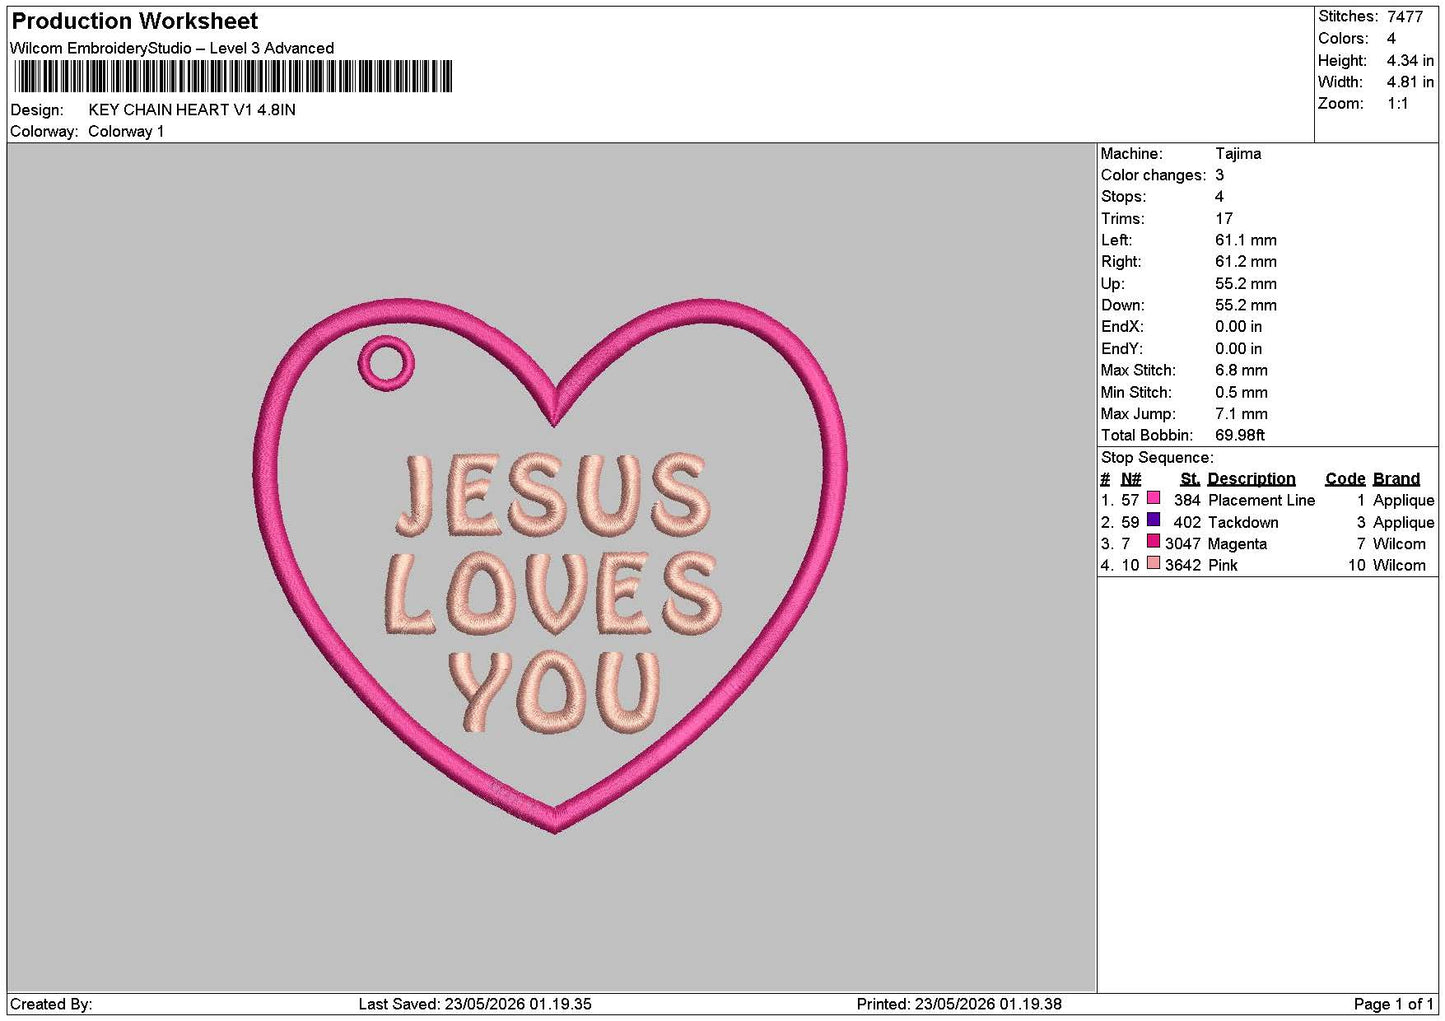Click the Max Stitch value 6.8 mm
Viewport: 1445px width, 1021px height.
1241,371
